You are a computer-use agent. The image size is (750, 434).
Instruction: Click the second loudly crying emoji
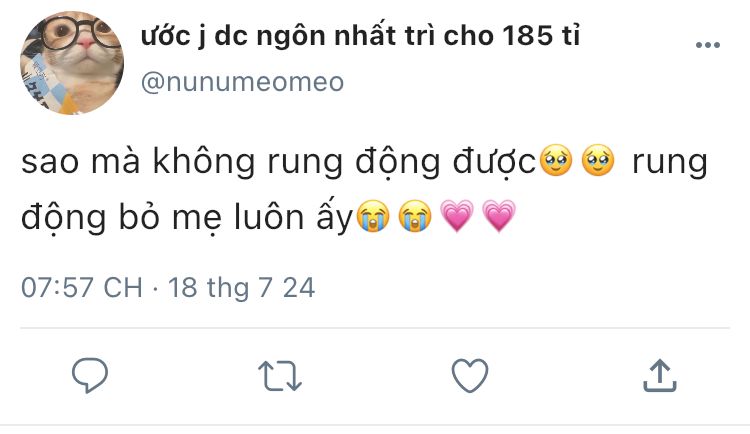click(415, 216)
